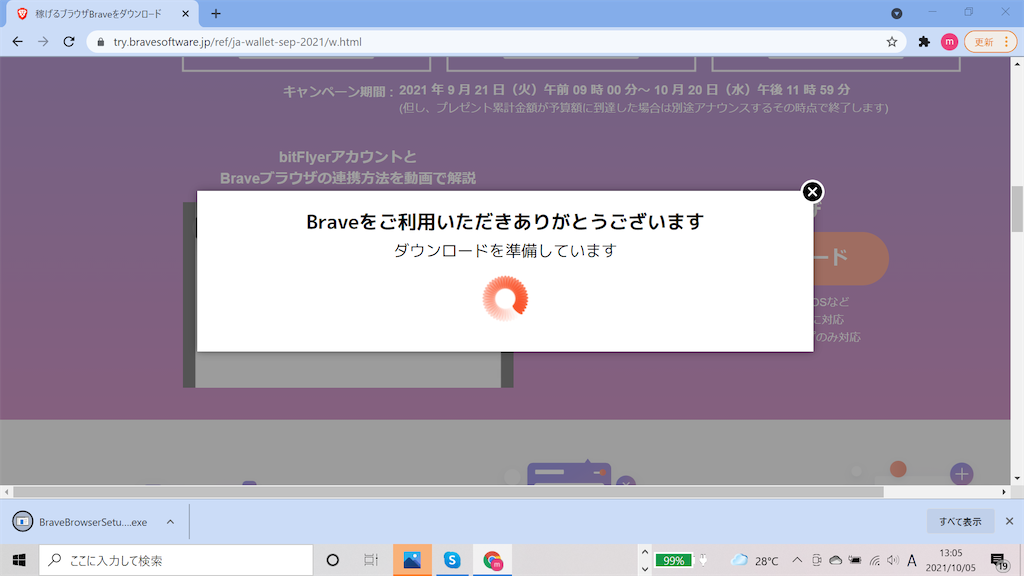Reload the current page
The height and width of the screenshot is (576, 1024).
point(69,42)
